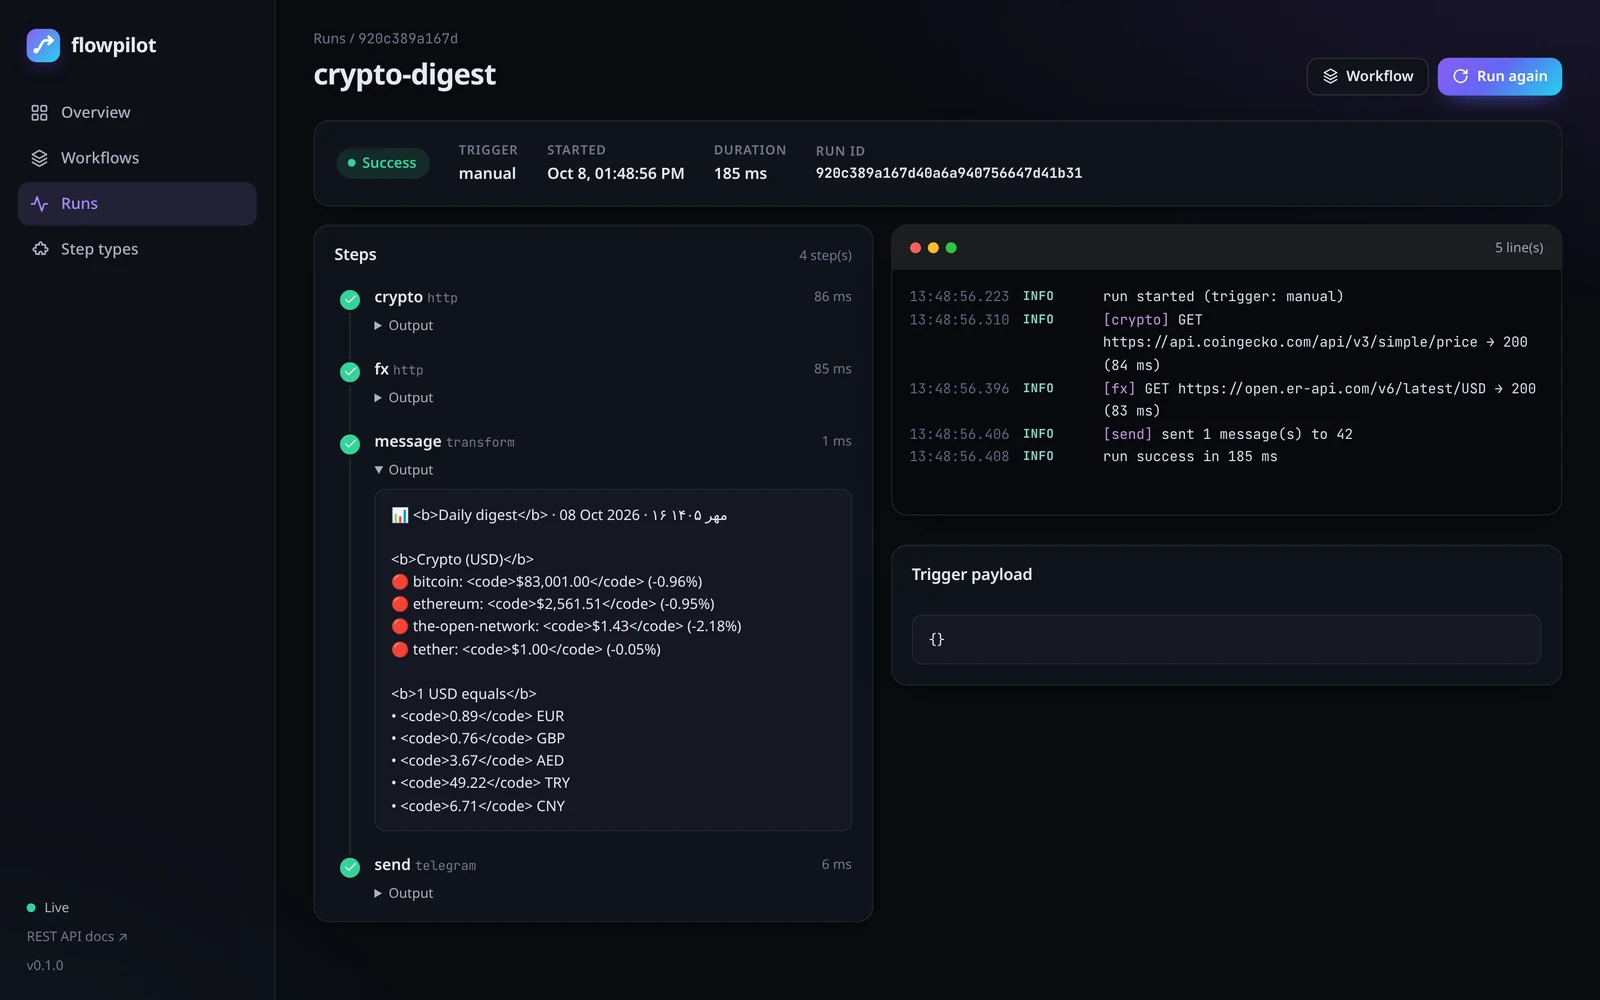Expand the send step Output
The image size is (1600, 1000).
pyautogui.click(x=404, y=894)
